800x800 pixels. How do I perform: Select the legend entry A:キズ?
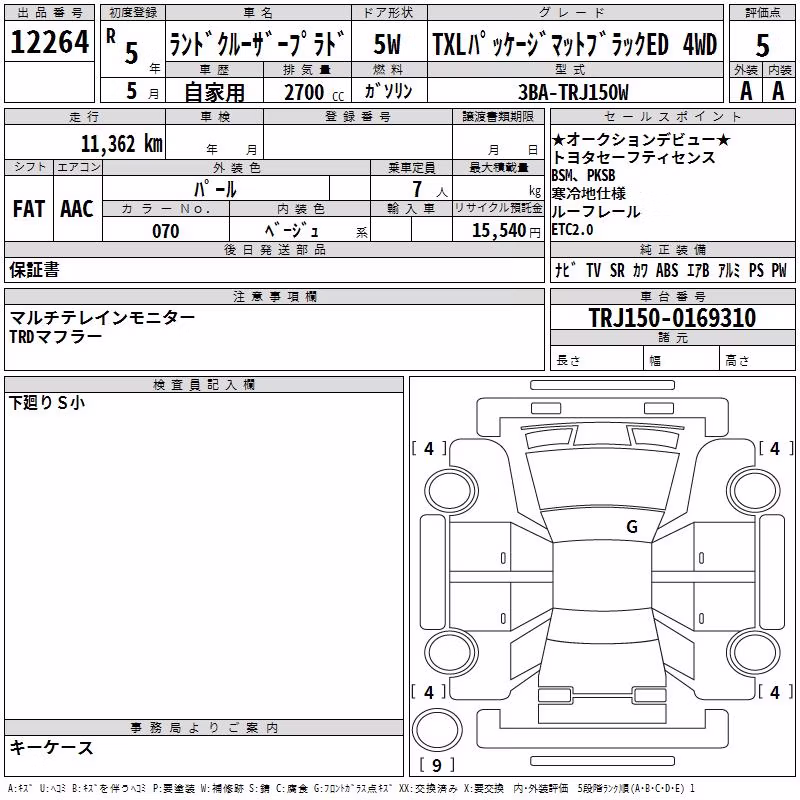pos(20,789)
